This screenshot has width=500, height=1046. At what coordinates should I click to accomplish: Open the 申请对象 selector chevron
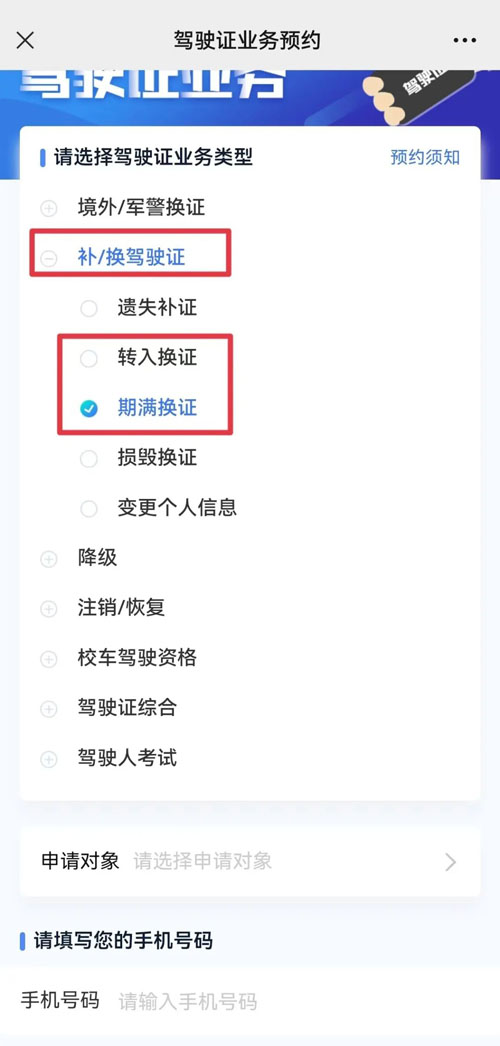[451, 862]
